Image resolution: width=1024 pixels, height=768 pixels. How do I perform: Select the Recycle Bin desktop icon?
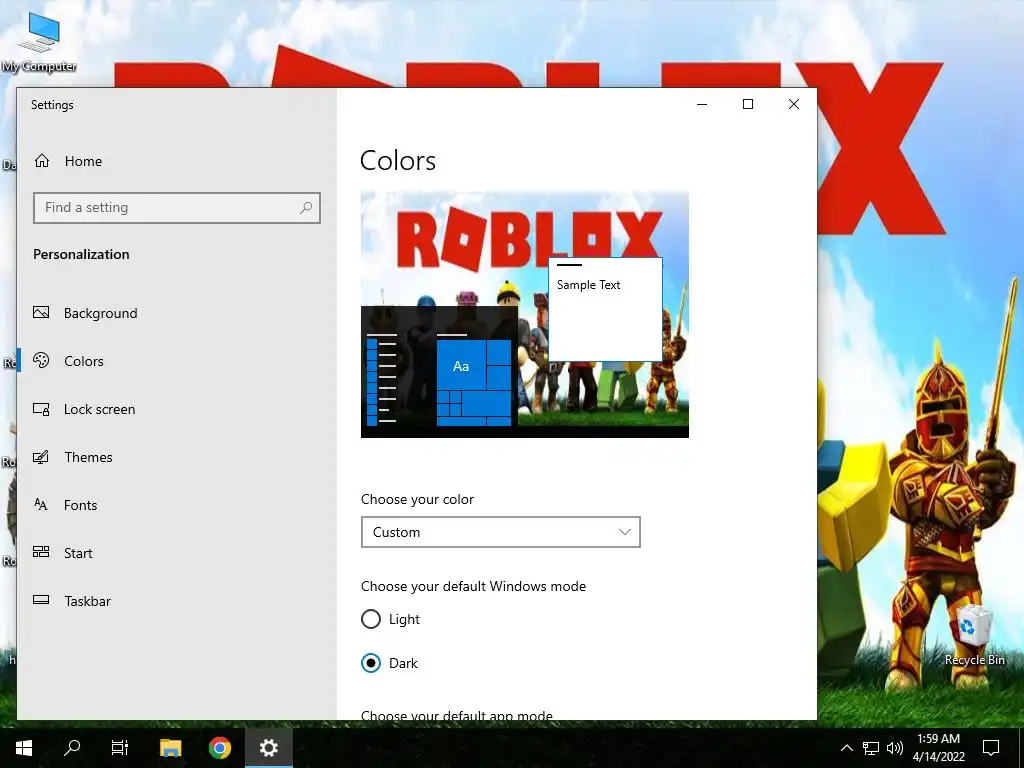click(974, 636)
